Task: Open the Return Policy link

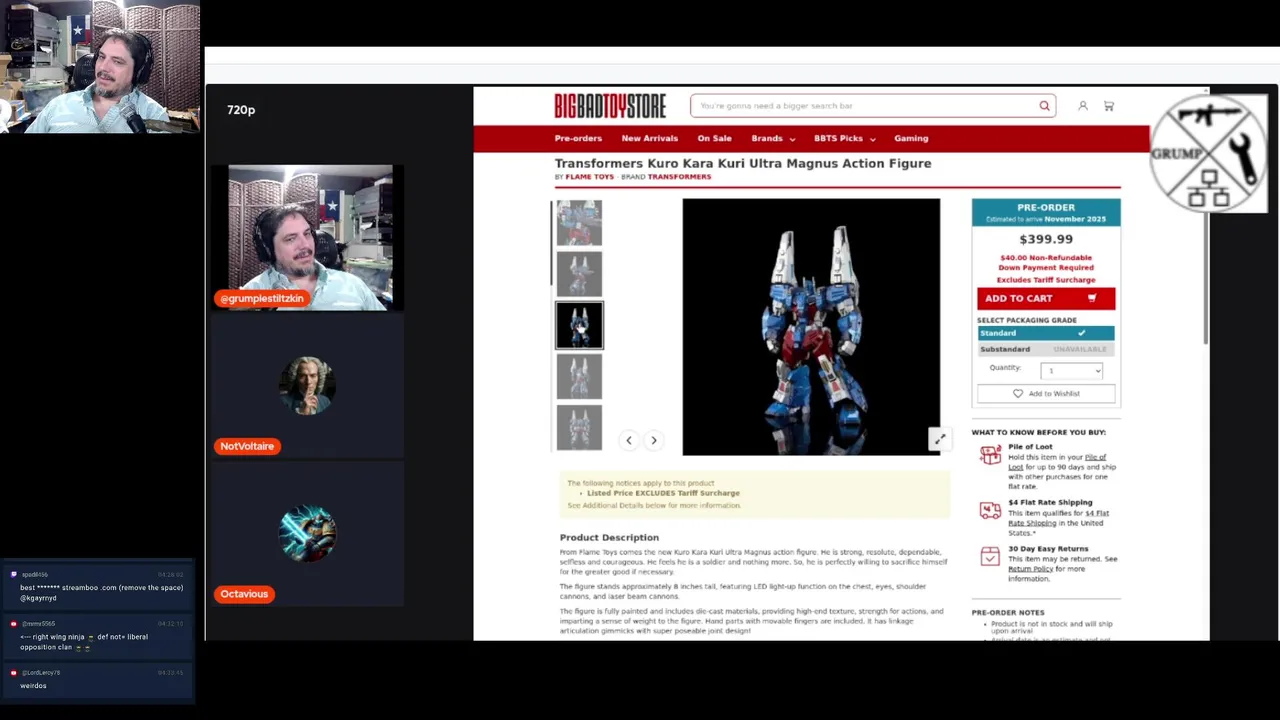Action: click(1030, 569)
